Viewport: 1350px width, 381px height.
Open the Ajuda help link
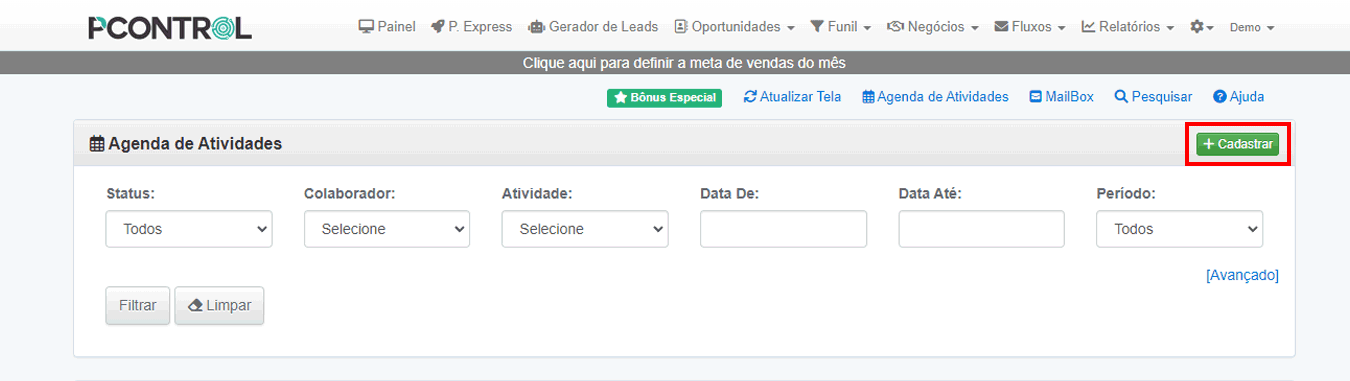[x=1238, y=97]
